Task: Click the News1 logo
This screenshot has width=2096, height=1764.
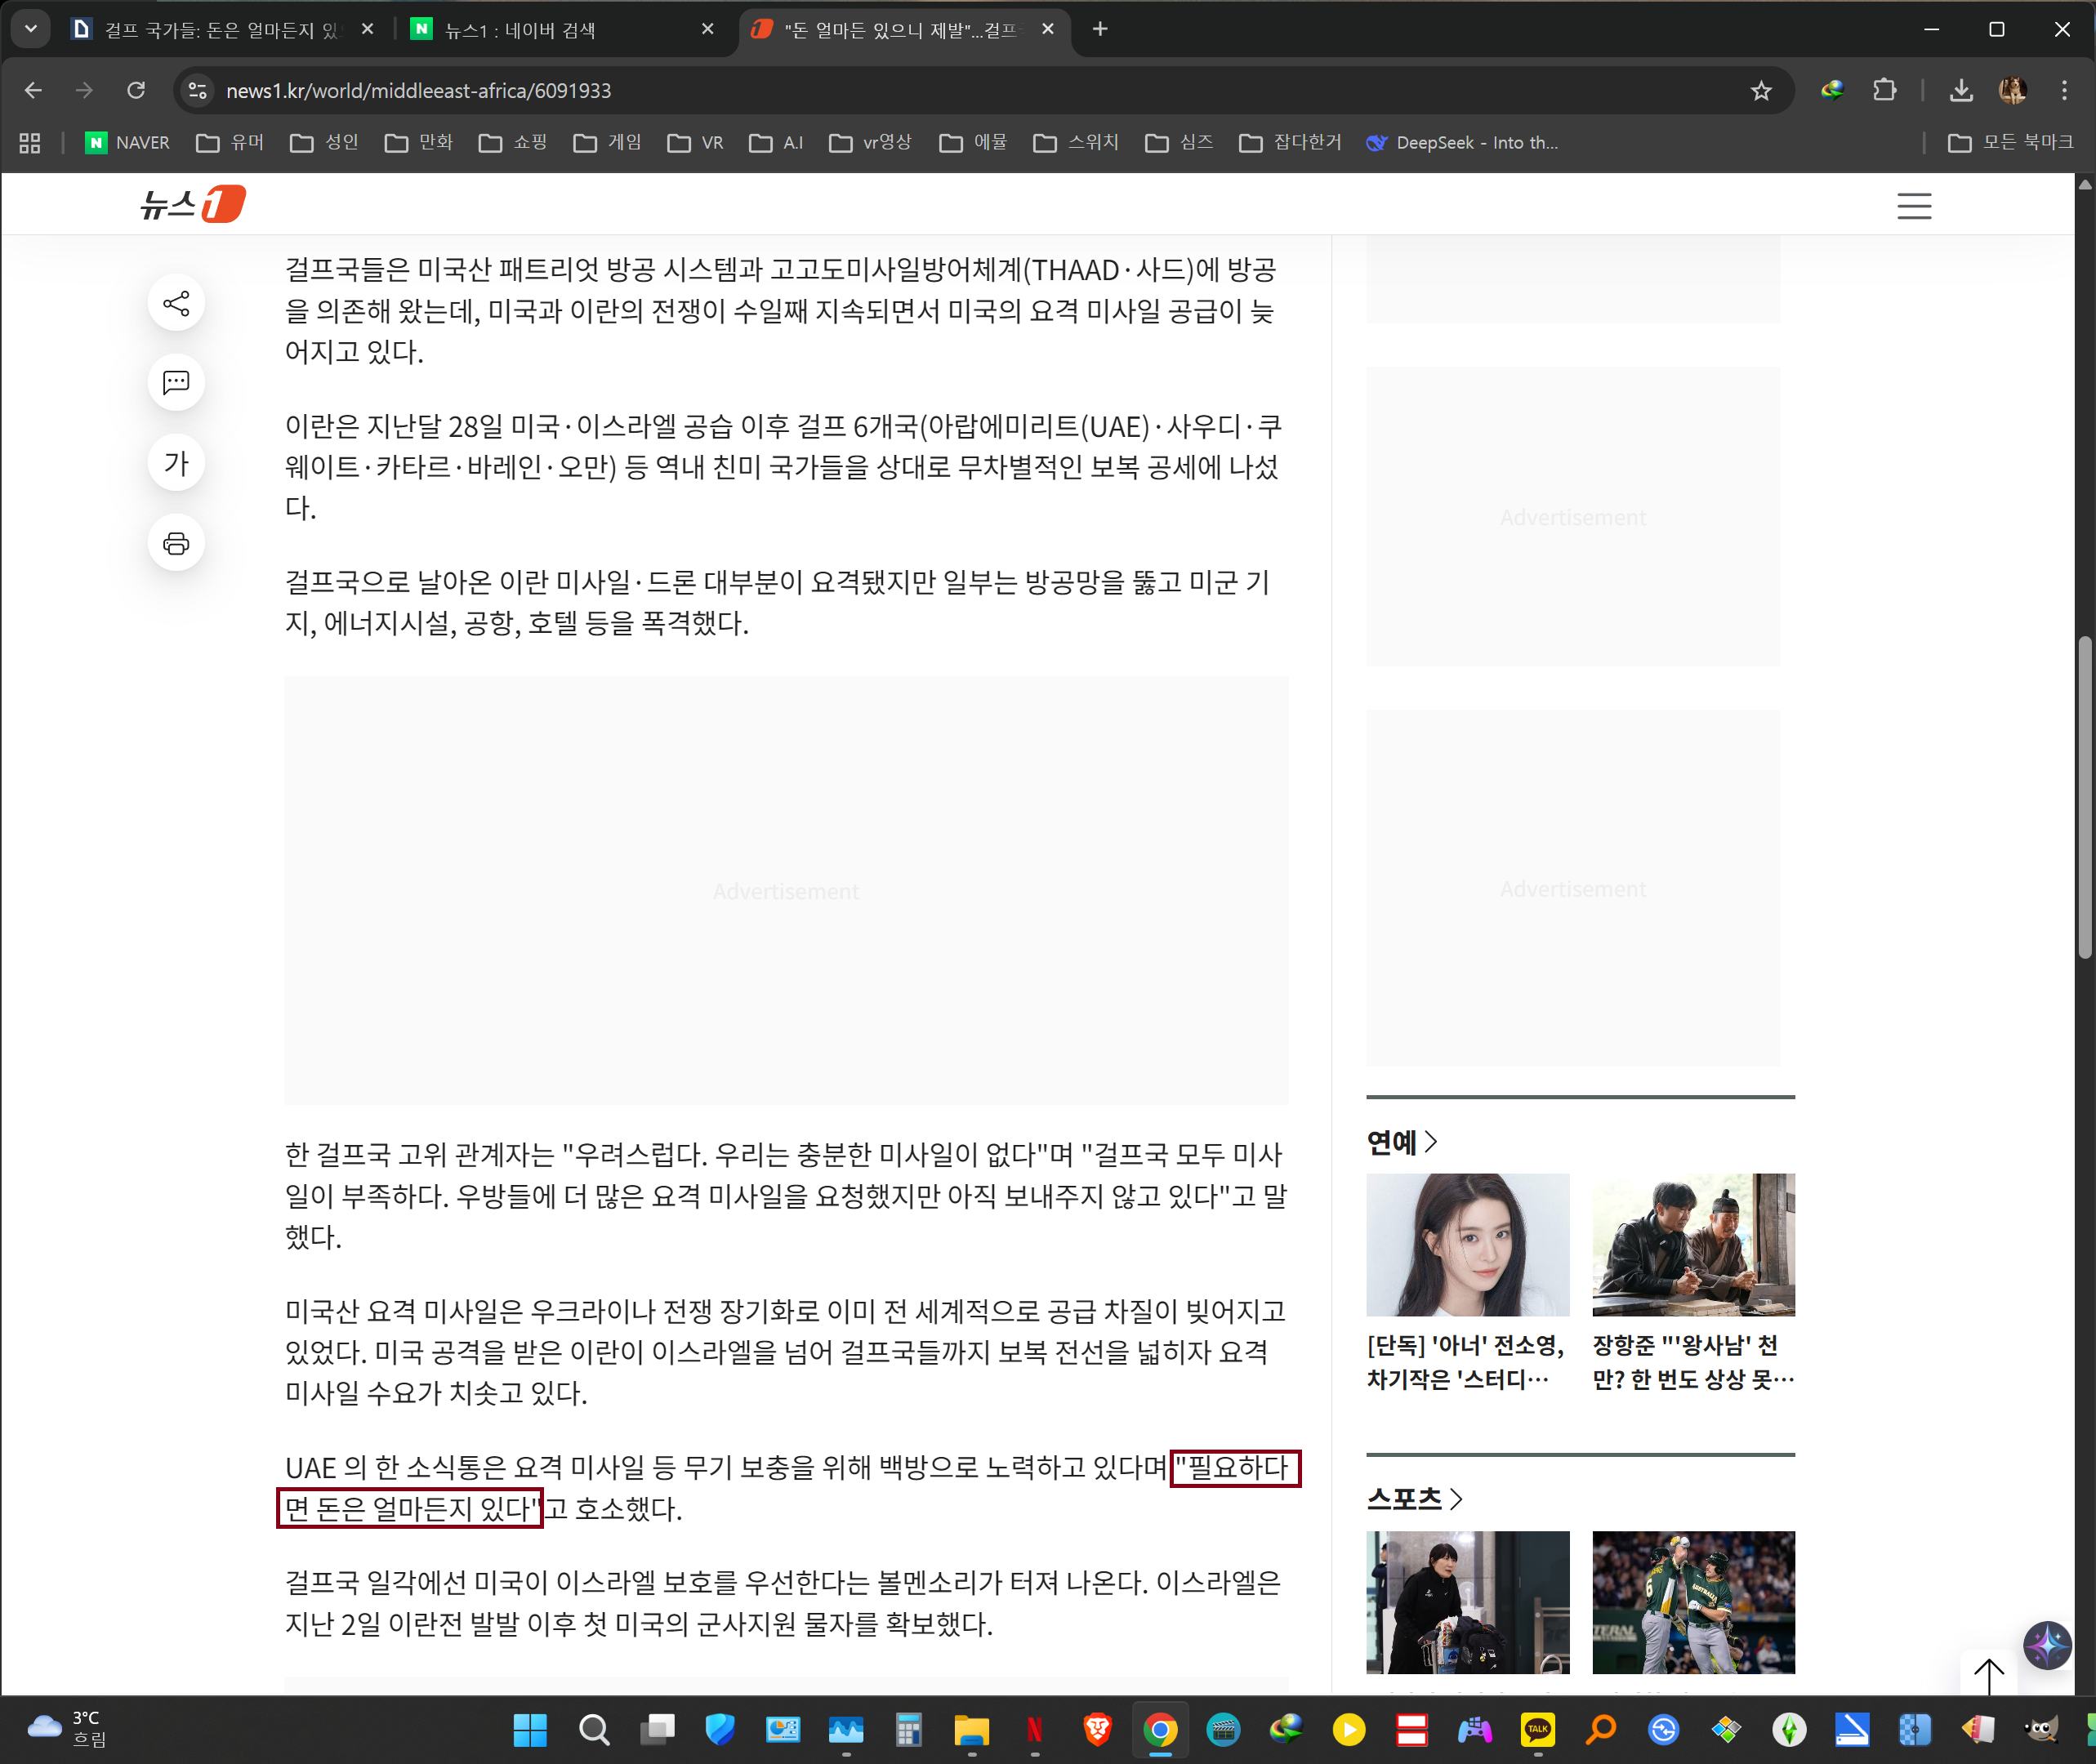Action: coord(193,204)
